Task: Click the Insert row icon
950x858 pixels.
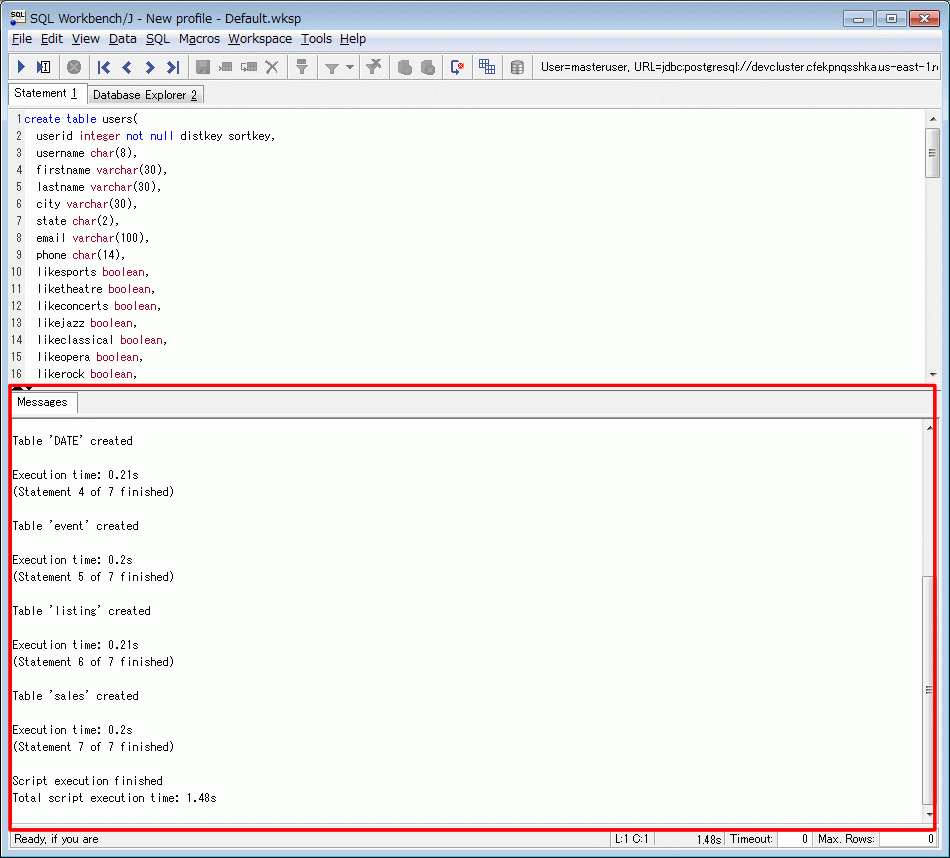Action: pyautogui.click(x=225, y=67)
